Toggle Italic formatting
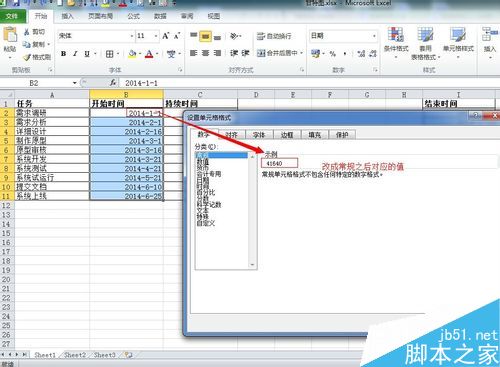The width and height of the screenshot is (500, 367). pyautogui.click(x=75, y=54)
